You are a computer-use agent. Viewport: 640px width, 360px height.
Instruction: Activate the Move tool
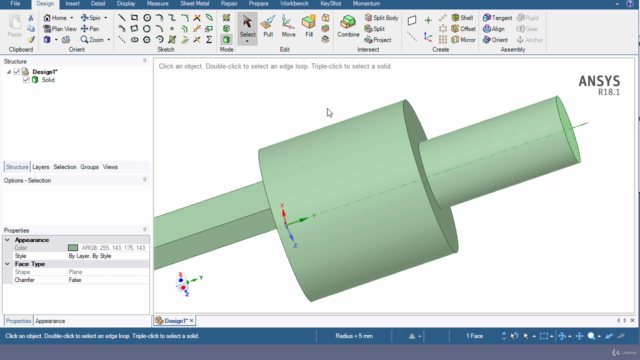[288, 27]
